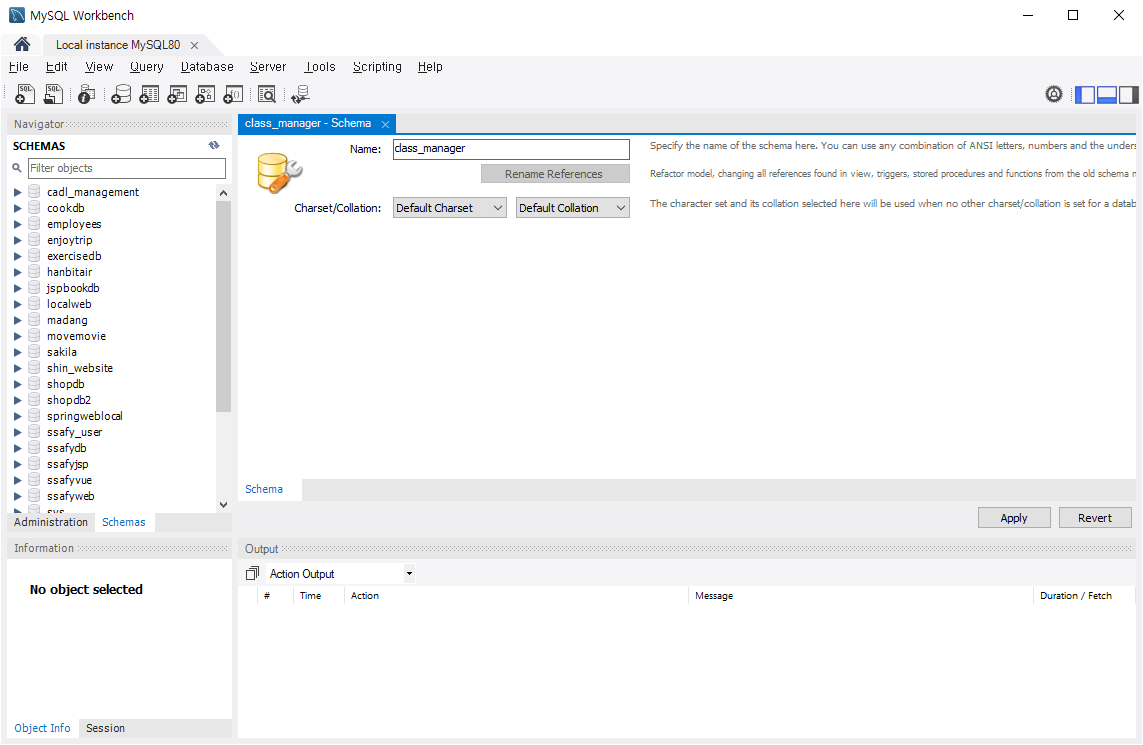The height and width of the screenshot is (745, 1143).
Task: Click the ssafydb database icon
Action: tap(34, 448)
